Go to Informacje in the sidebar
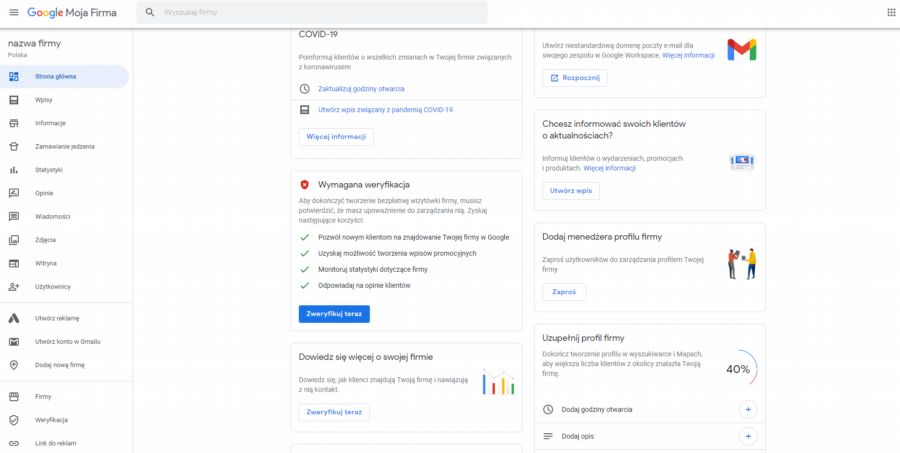The height and width of the screenshot is (453, 900). [x=50, y=123]
